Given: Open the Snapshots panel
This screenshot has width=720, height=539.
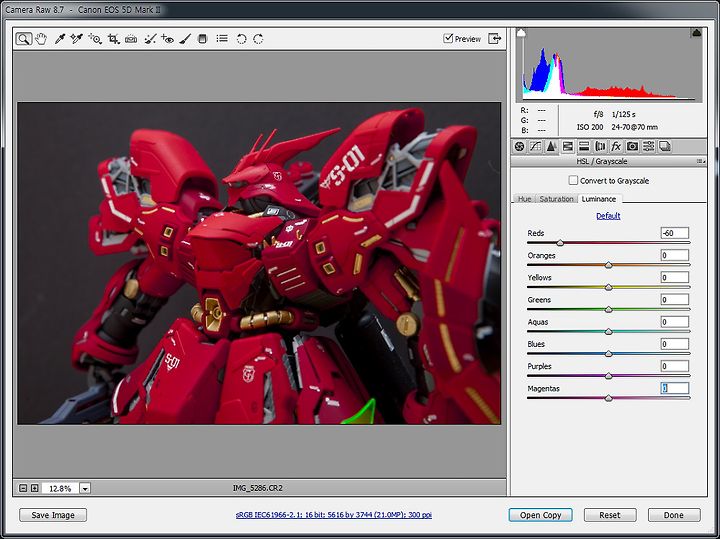Looking at the screenshot, I should [x=664, y=146].
